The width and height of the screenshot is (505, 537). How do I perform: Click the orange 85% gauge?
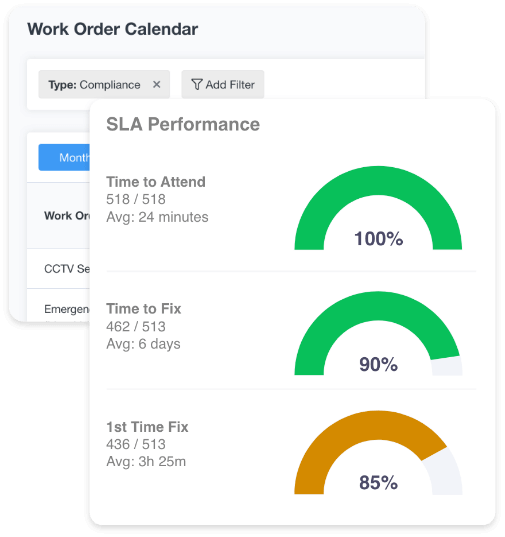pyautogui.click(x=378, y=452)
